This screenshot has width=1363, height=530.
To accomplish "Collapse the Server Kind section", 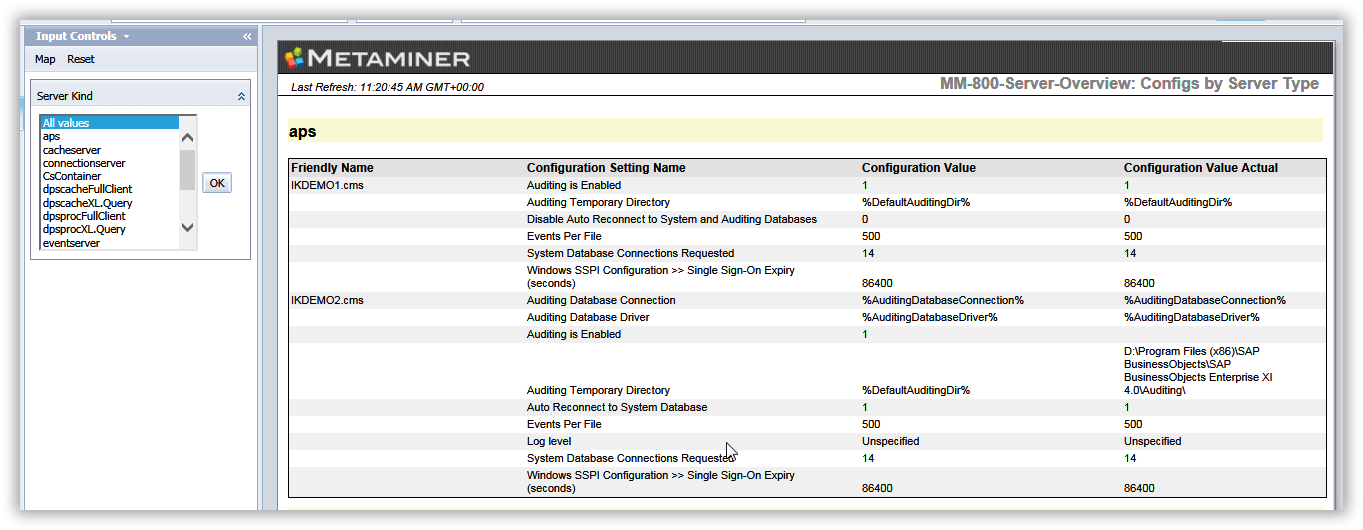I will (241, 96).
